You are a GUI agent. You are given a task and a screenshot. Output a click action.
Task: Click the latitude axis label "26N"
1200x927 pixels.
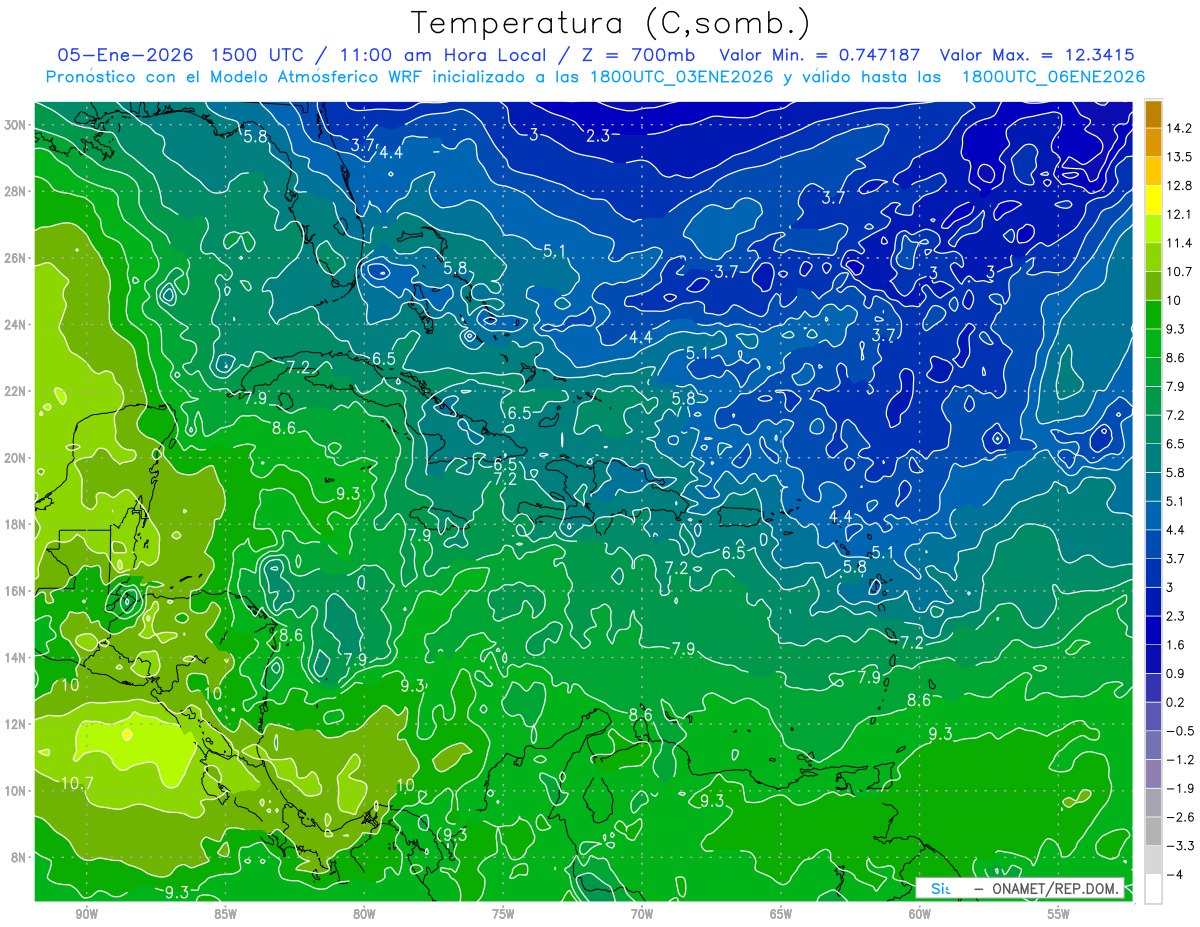[x=17, y=258]
